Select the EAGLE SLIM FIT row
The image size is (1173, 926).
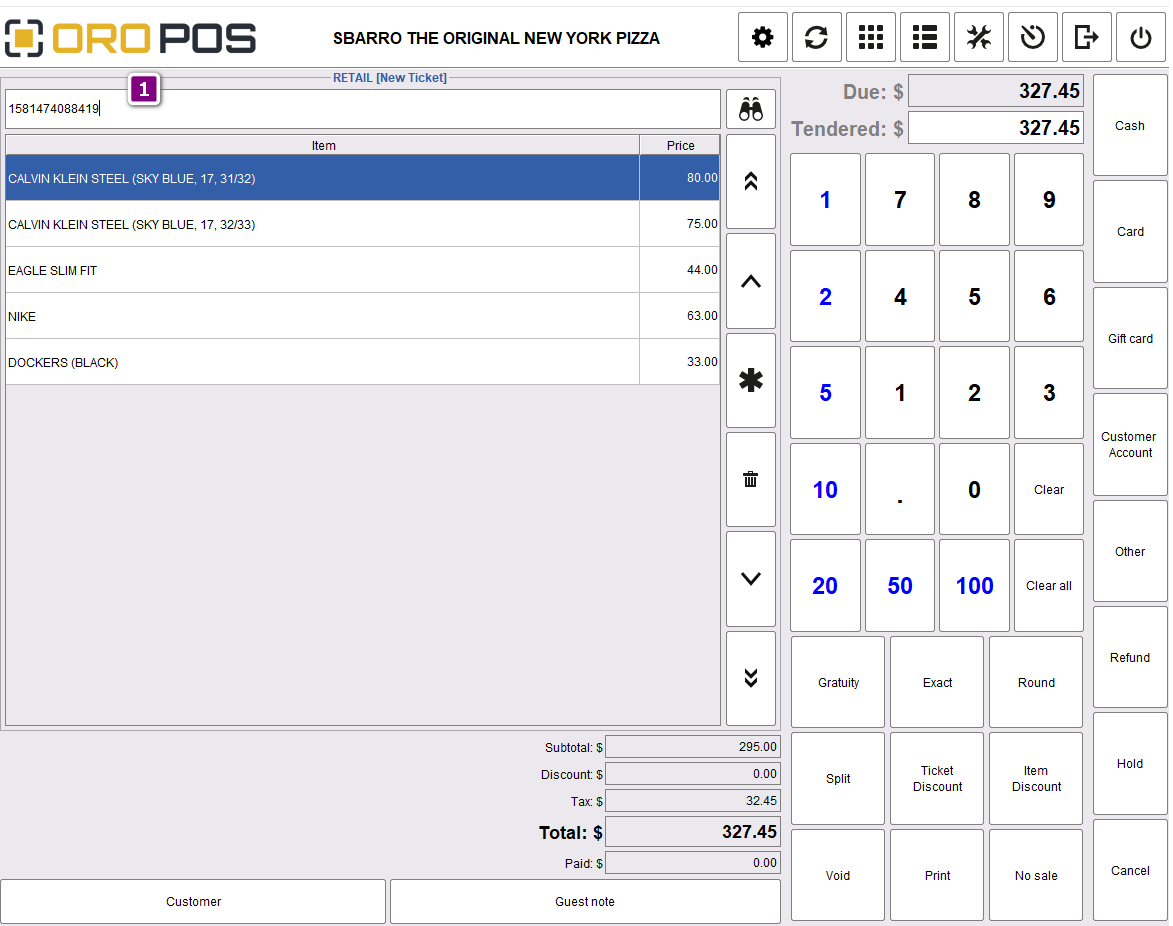[362, 270]
